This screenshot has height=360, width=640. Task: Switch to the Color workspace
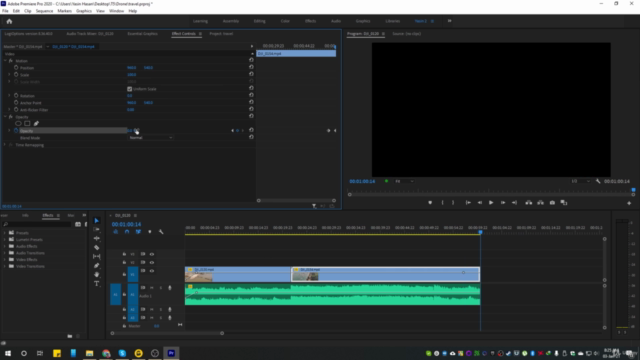(x=285, y=21)
